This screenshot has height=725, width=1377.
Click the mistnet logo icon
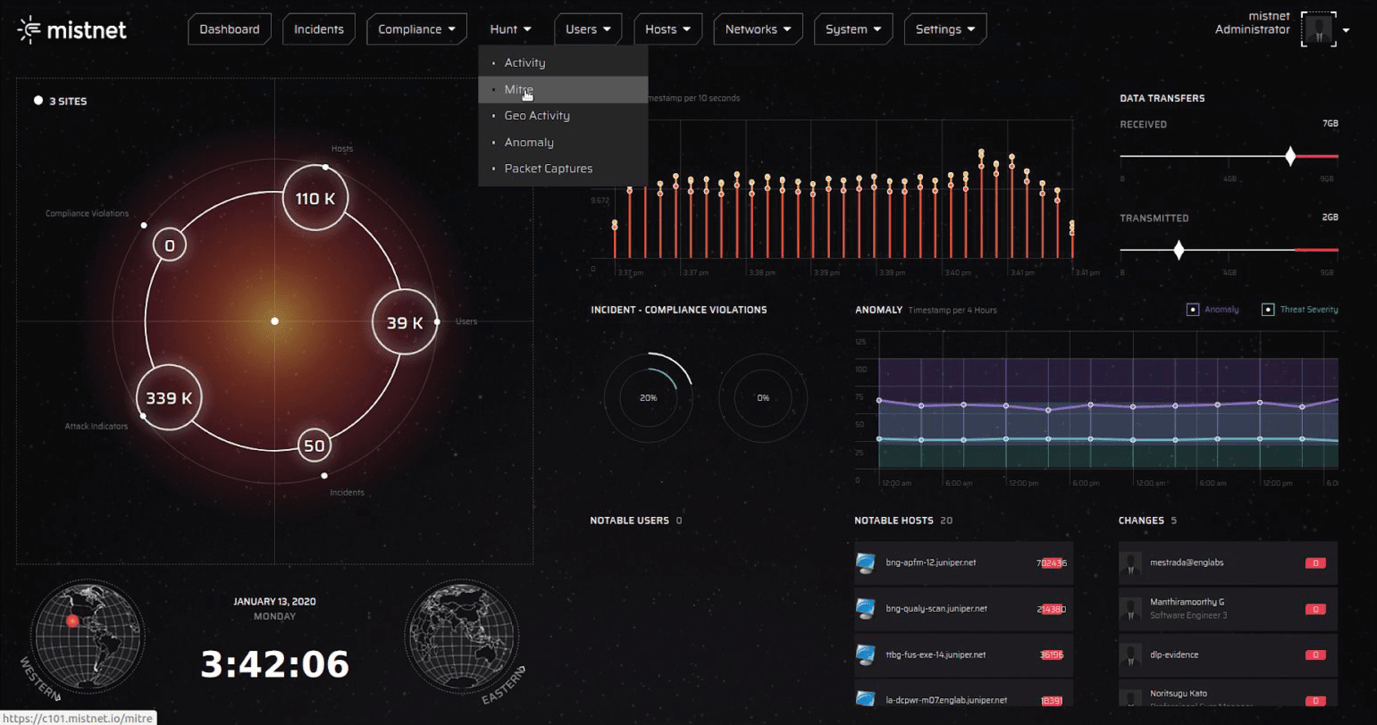29,30
